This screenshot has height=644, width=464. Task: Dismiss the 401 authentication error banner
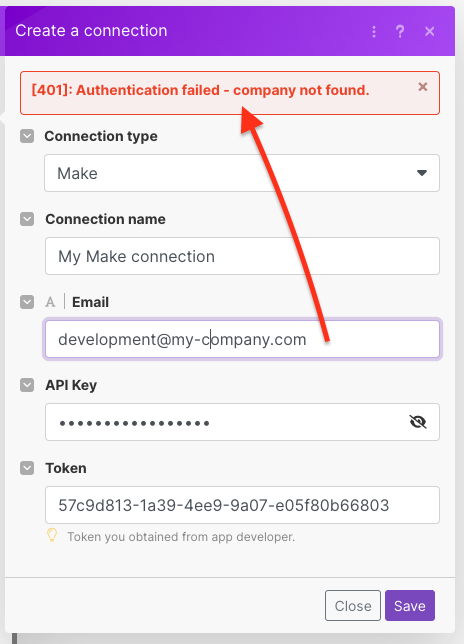[423, 87]
